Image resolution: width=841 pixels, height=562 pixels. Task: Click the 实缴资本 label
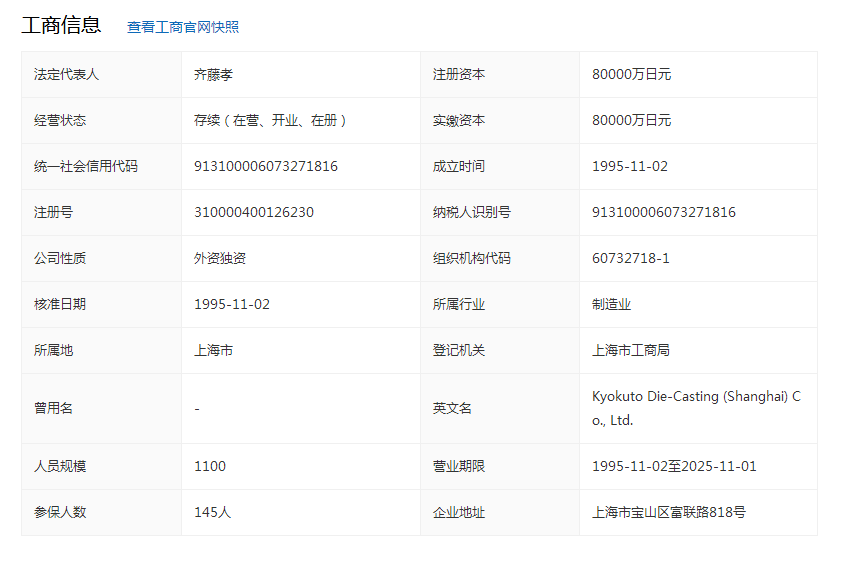pos(459,121)
